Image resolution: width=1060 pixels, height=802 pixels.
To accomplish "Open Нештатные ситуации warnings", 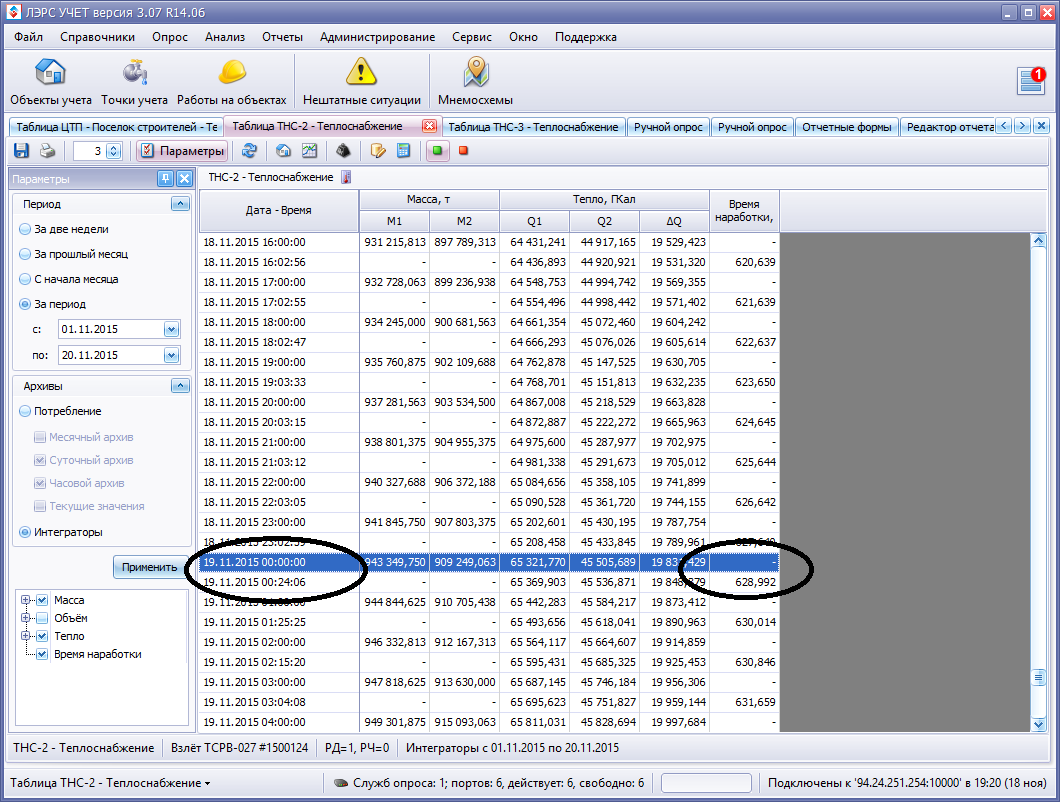I will (362, 82).
